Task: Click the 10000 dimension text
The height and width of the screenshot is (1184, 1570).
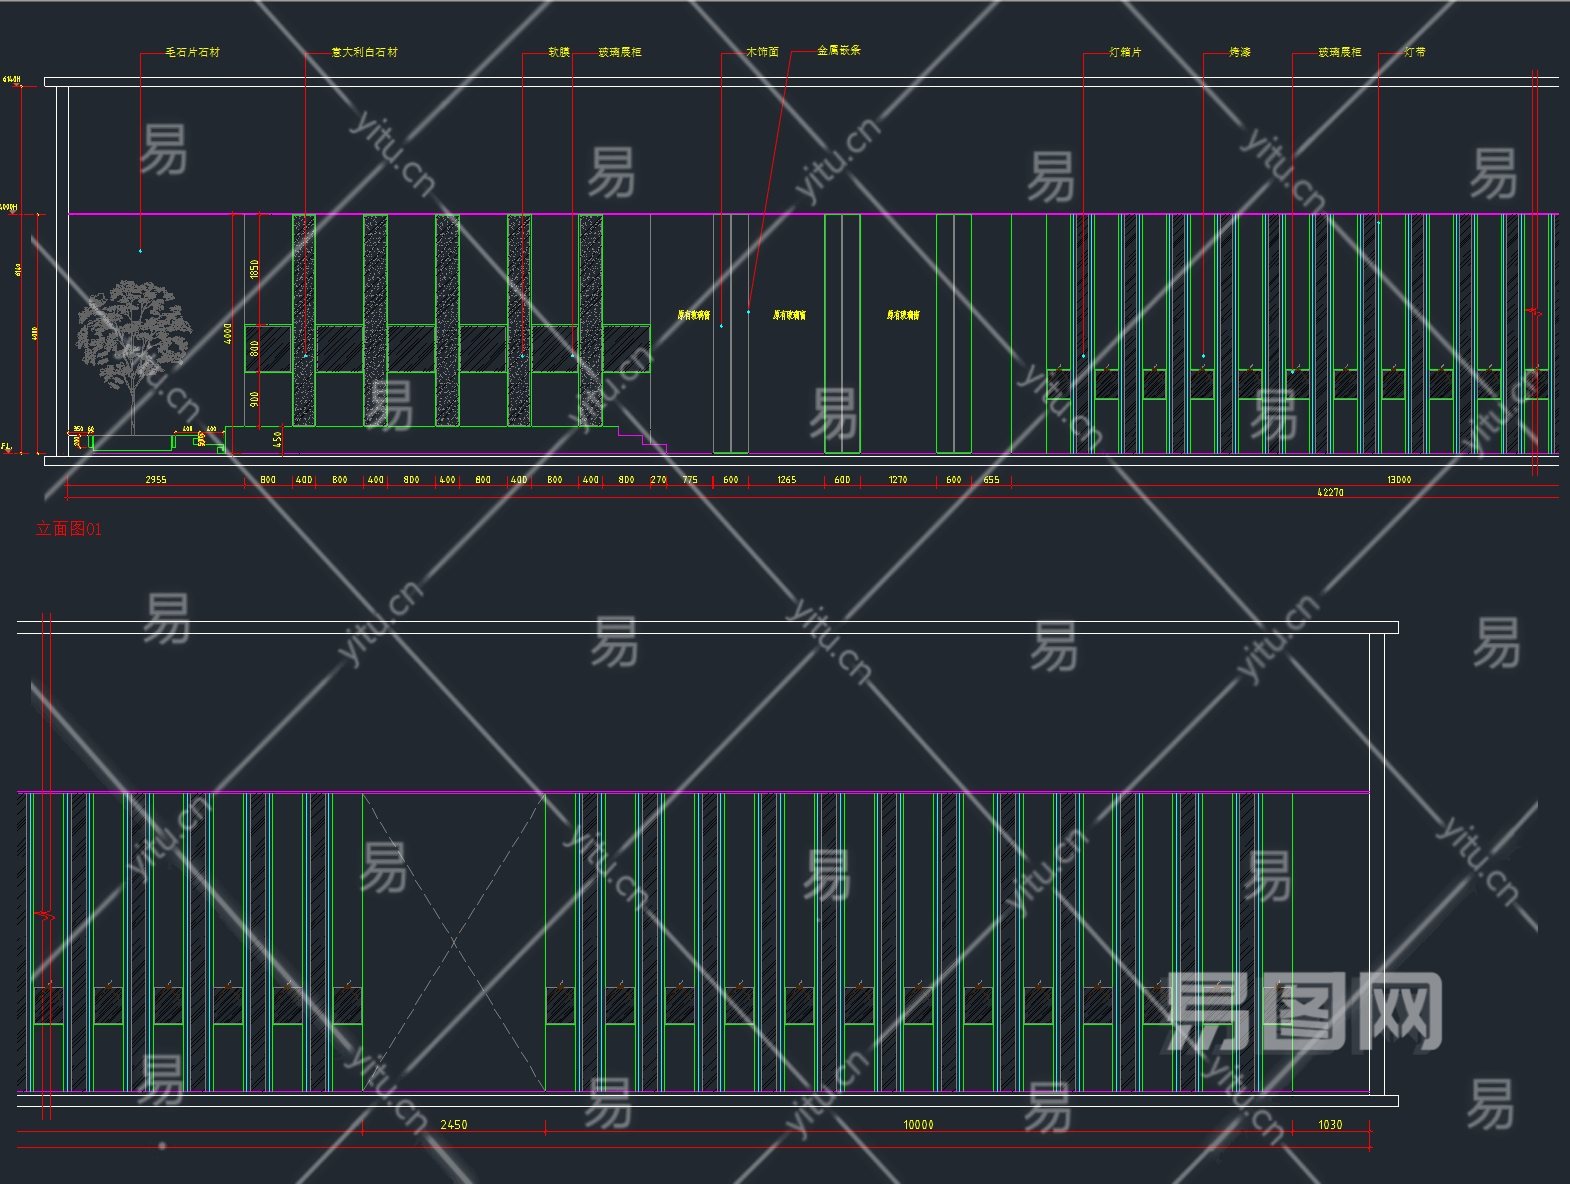Action: click(x=918, y=1125)
